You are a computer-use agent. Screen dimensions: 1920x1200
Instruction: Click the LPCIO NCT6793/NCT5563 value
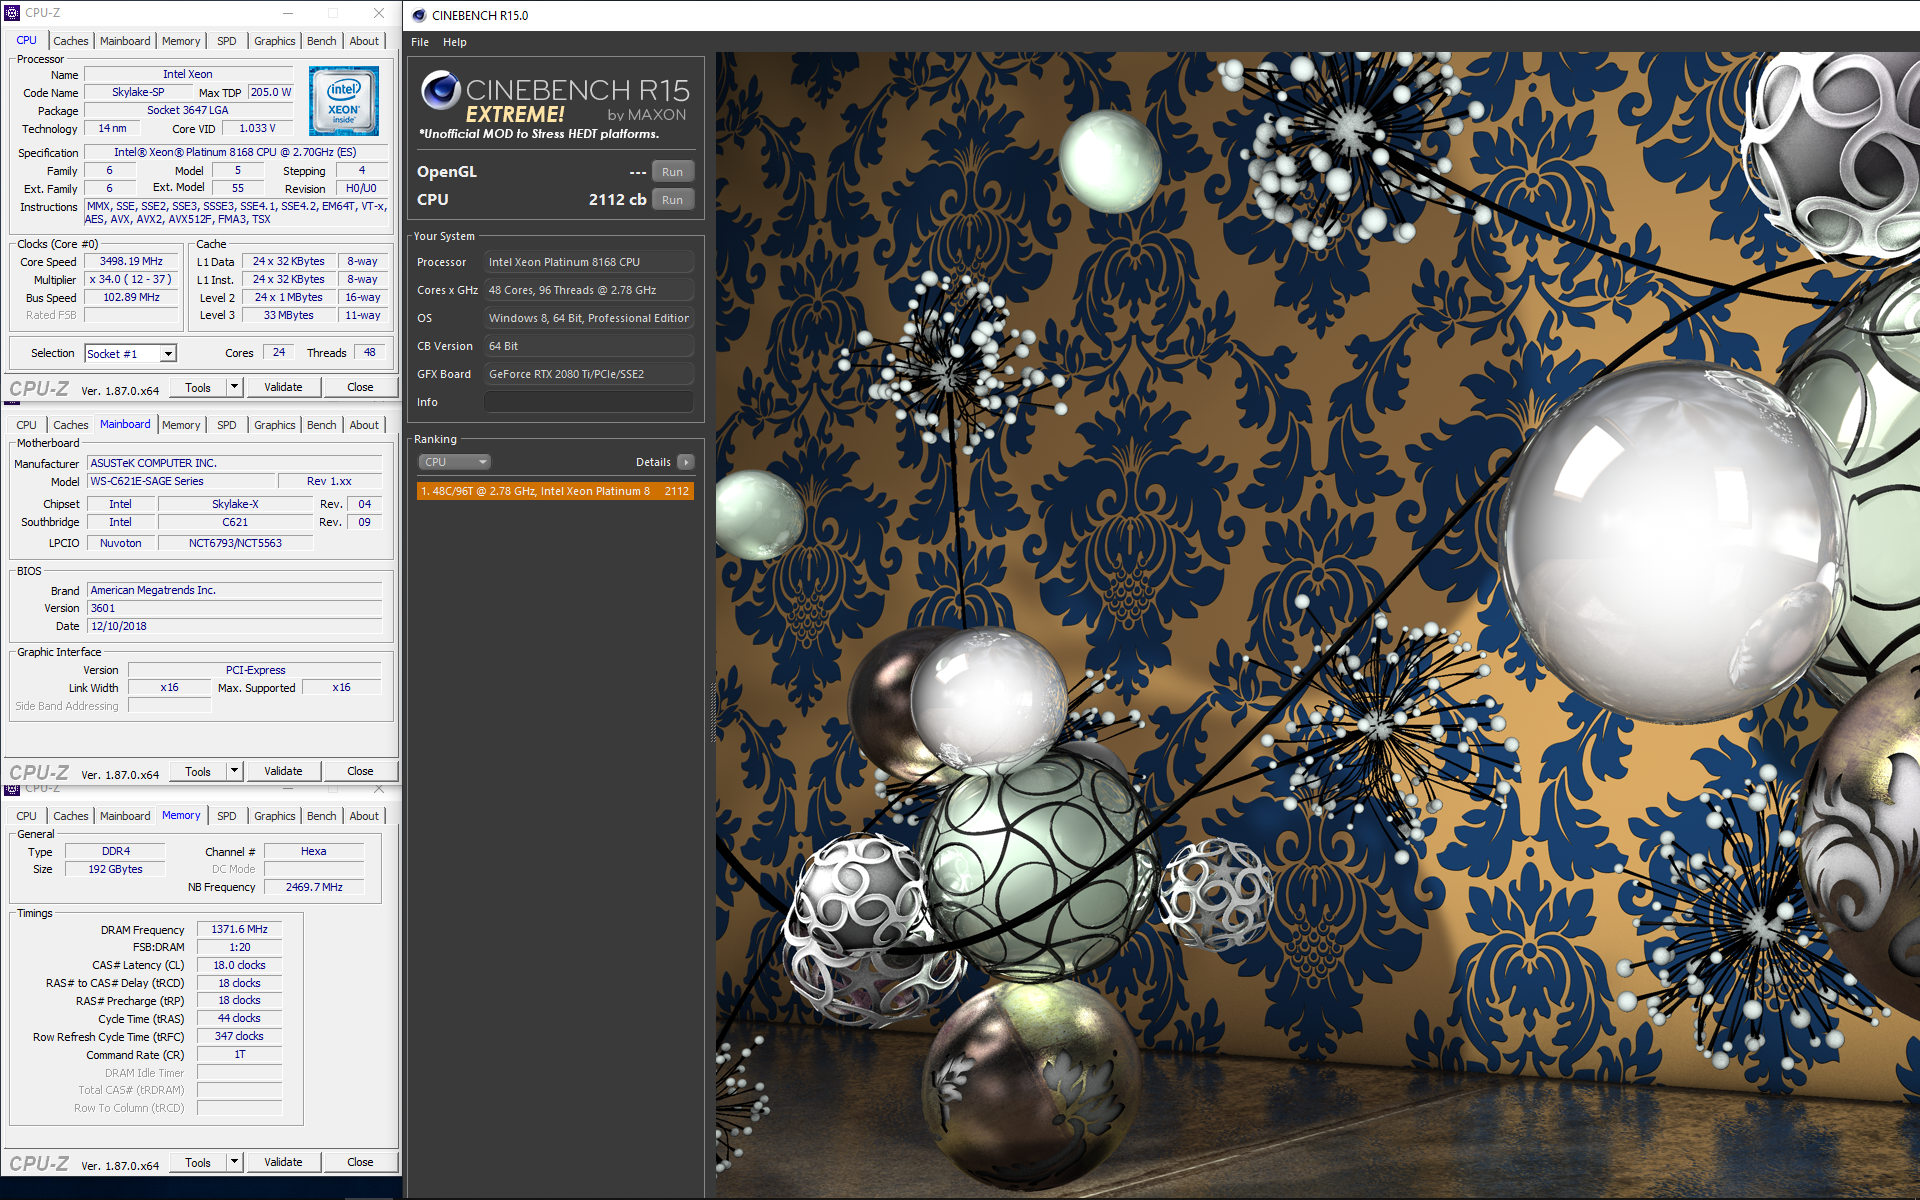235,543
